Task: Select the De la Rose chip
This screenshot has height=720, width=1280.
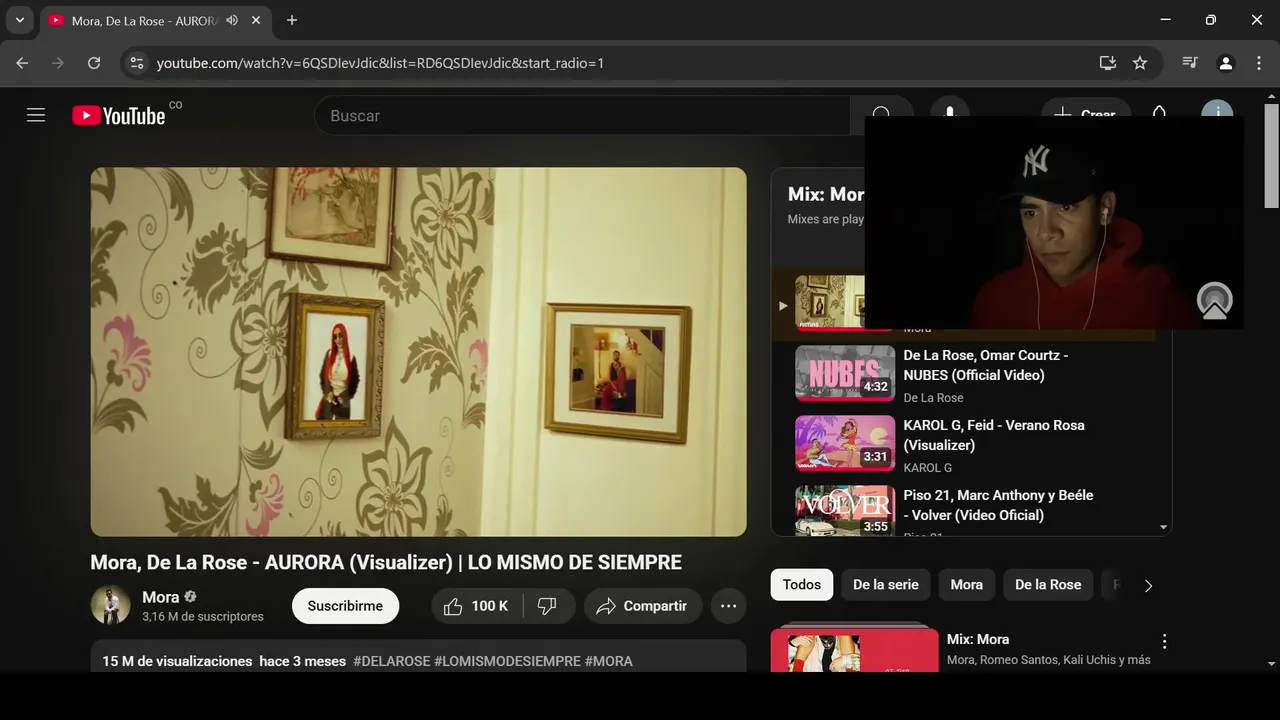Action: [1048, 584]
